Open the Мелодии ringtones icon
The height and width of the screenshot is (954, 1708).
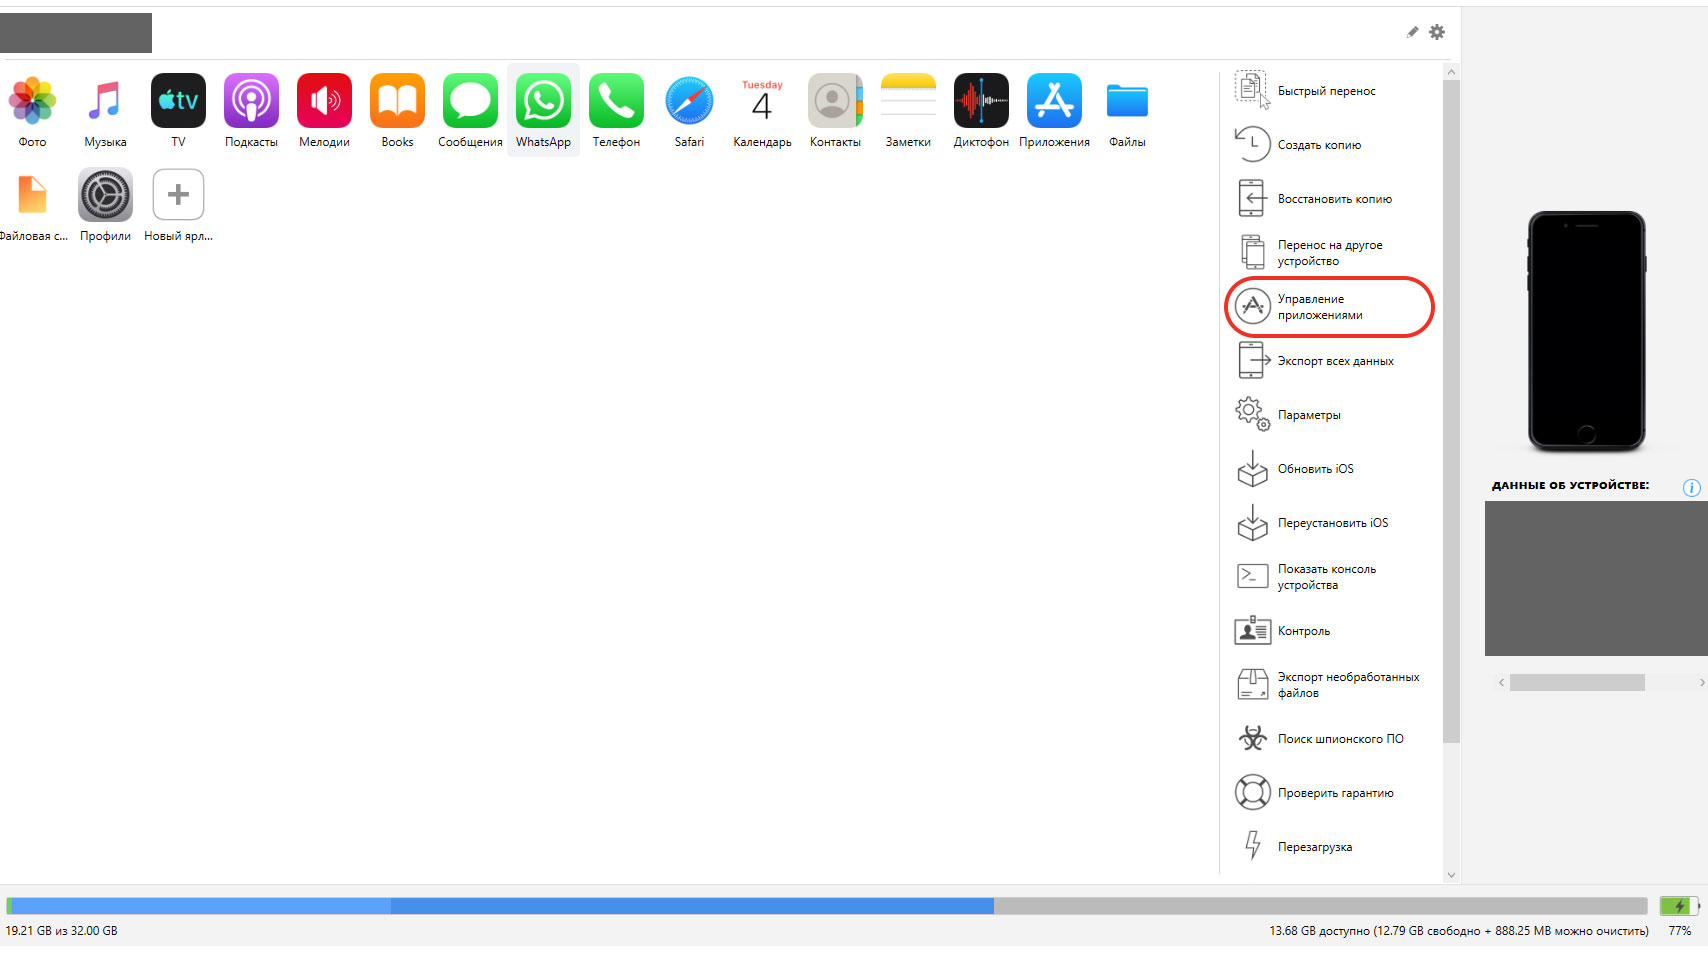[x=324, y=101]
